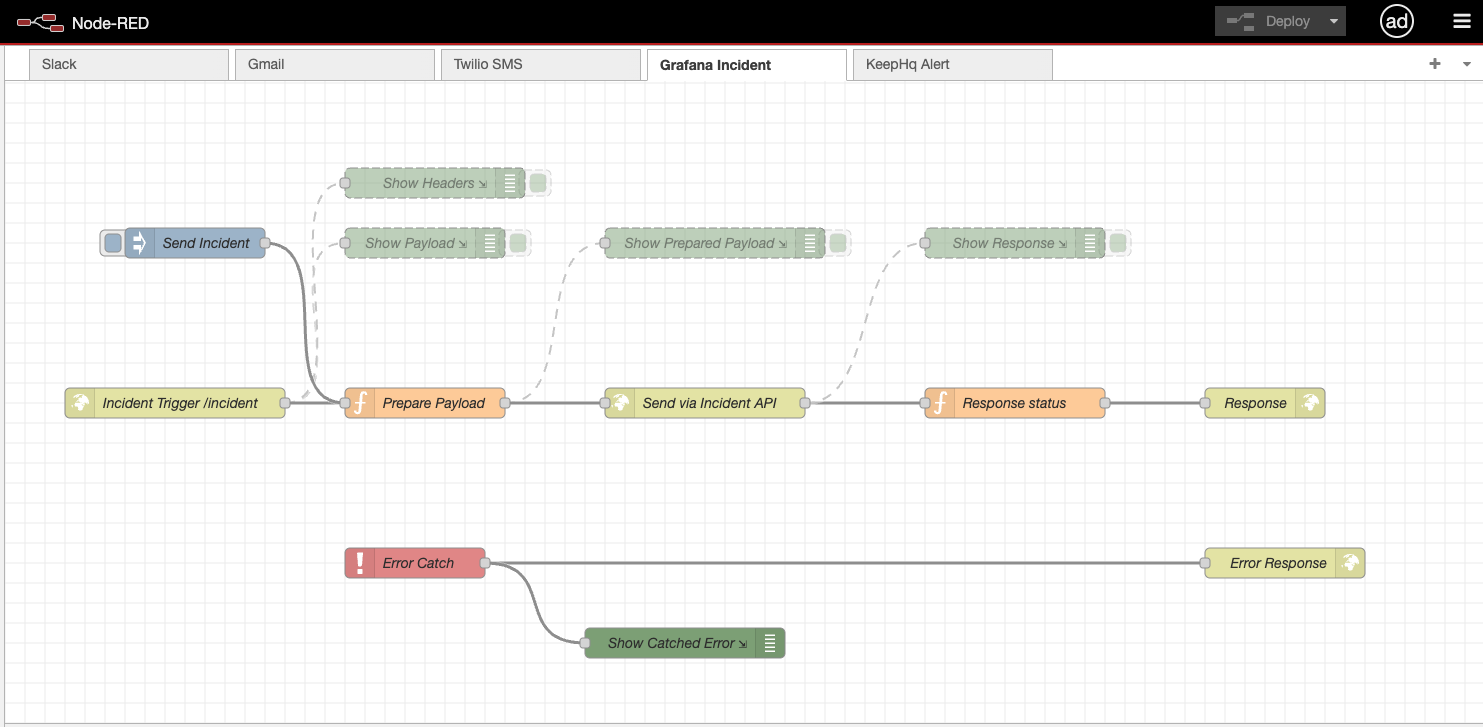Image resolution: width=1483 pixels, height=727 pixels.
Task: Select the Response status node label
Action: point(1014,403)
